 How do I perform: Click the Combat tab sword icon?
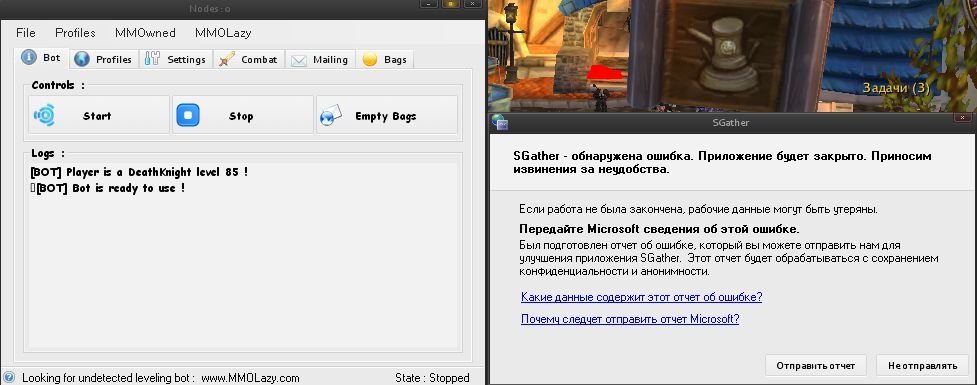(227, 59)
